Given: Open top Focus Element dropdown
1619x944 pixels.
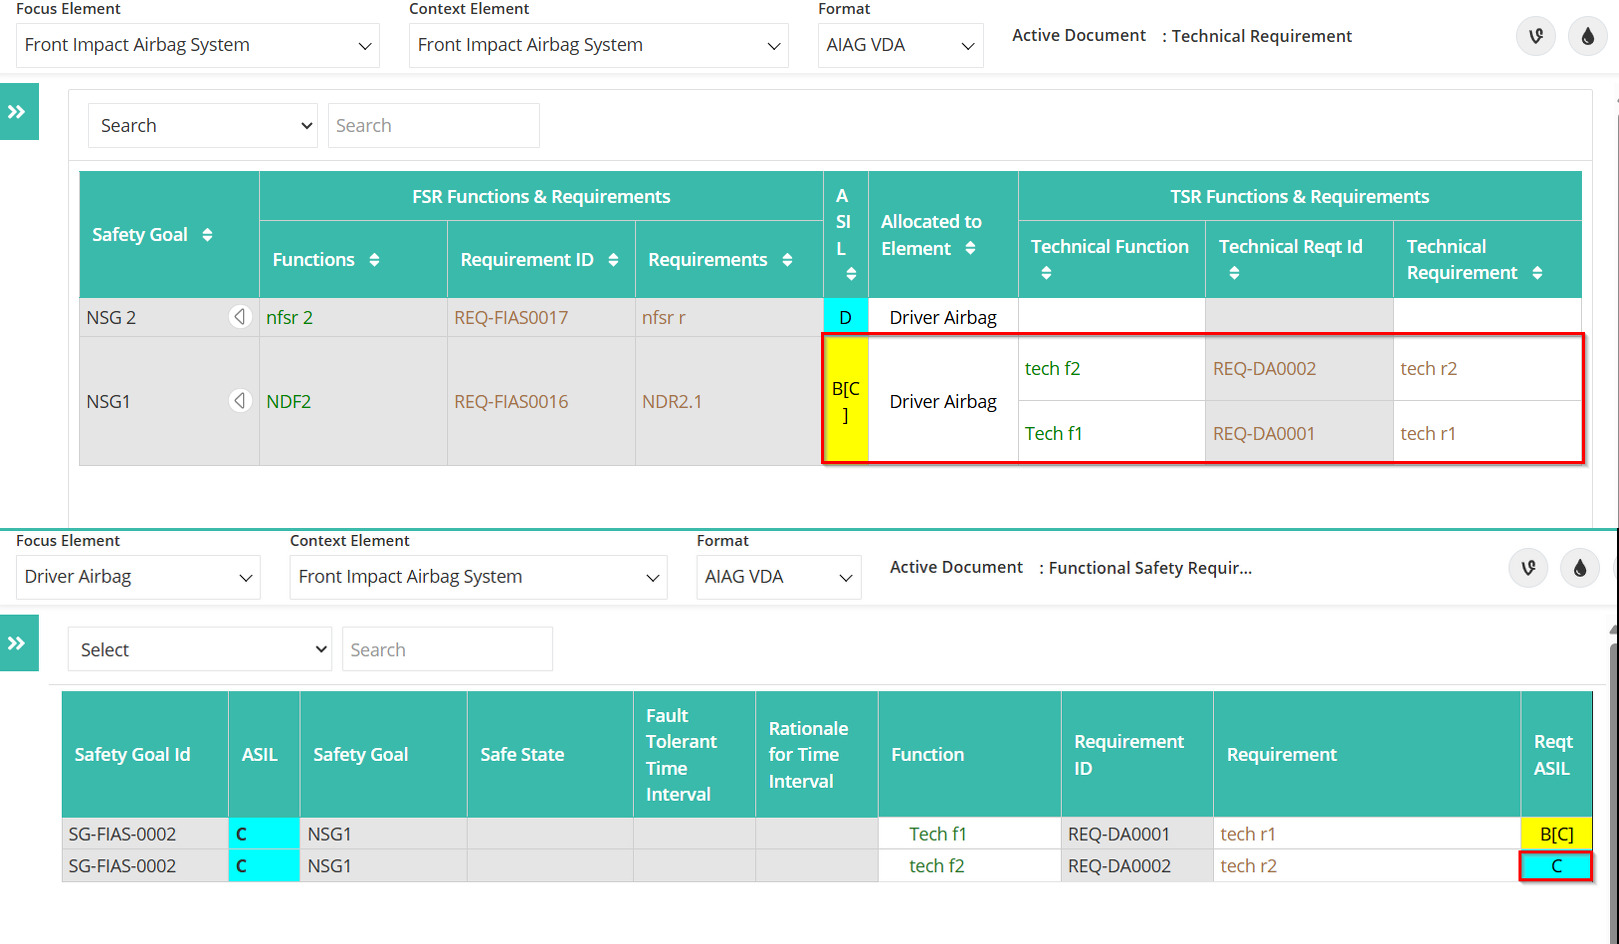Looking at the screenshot, I should point(198,45).
